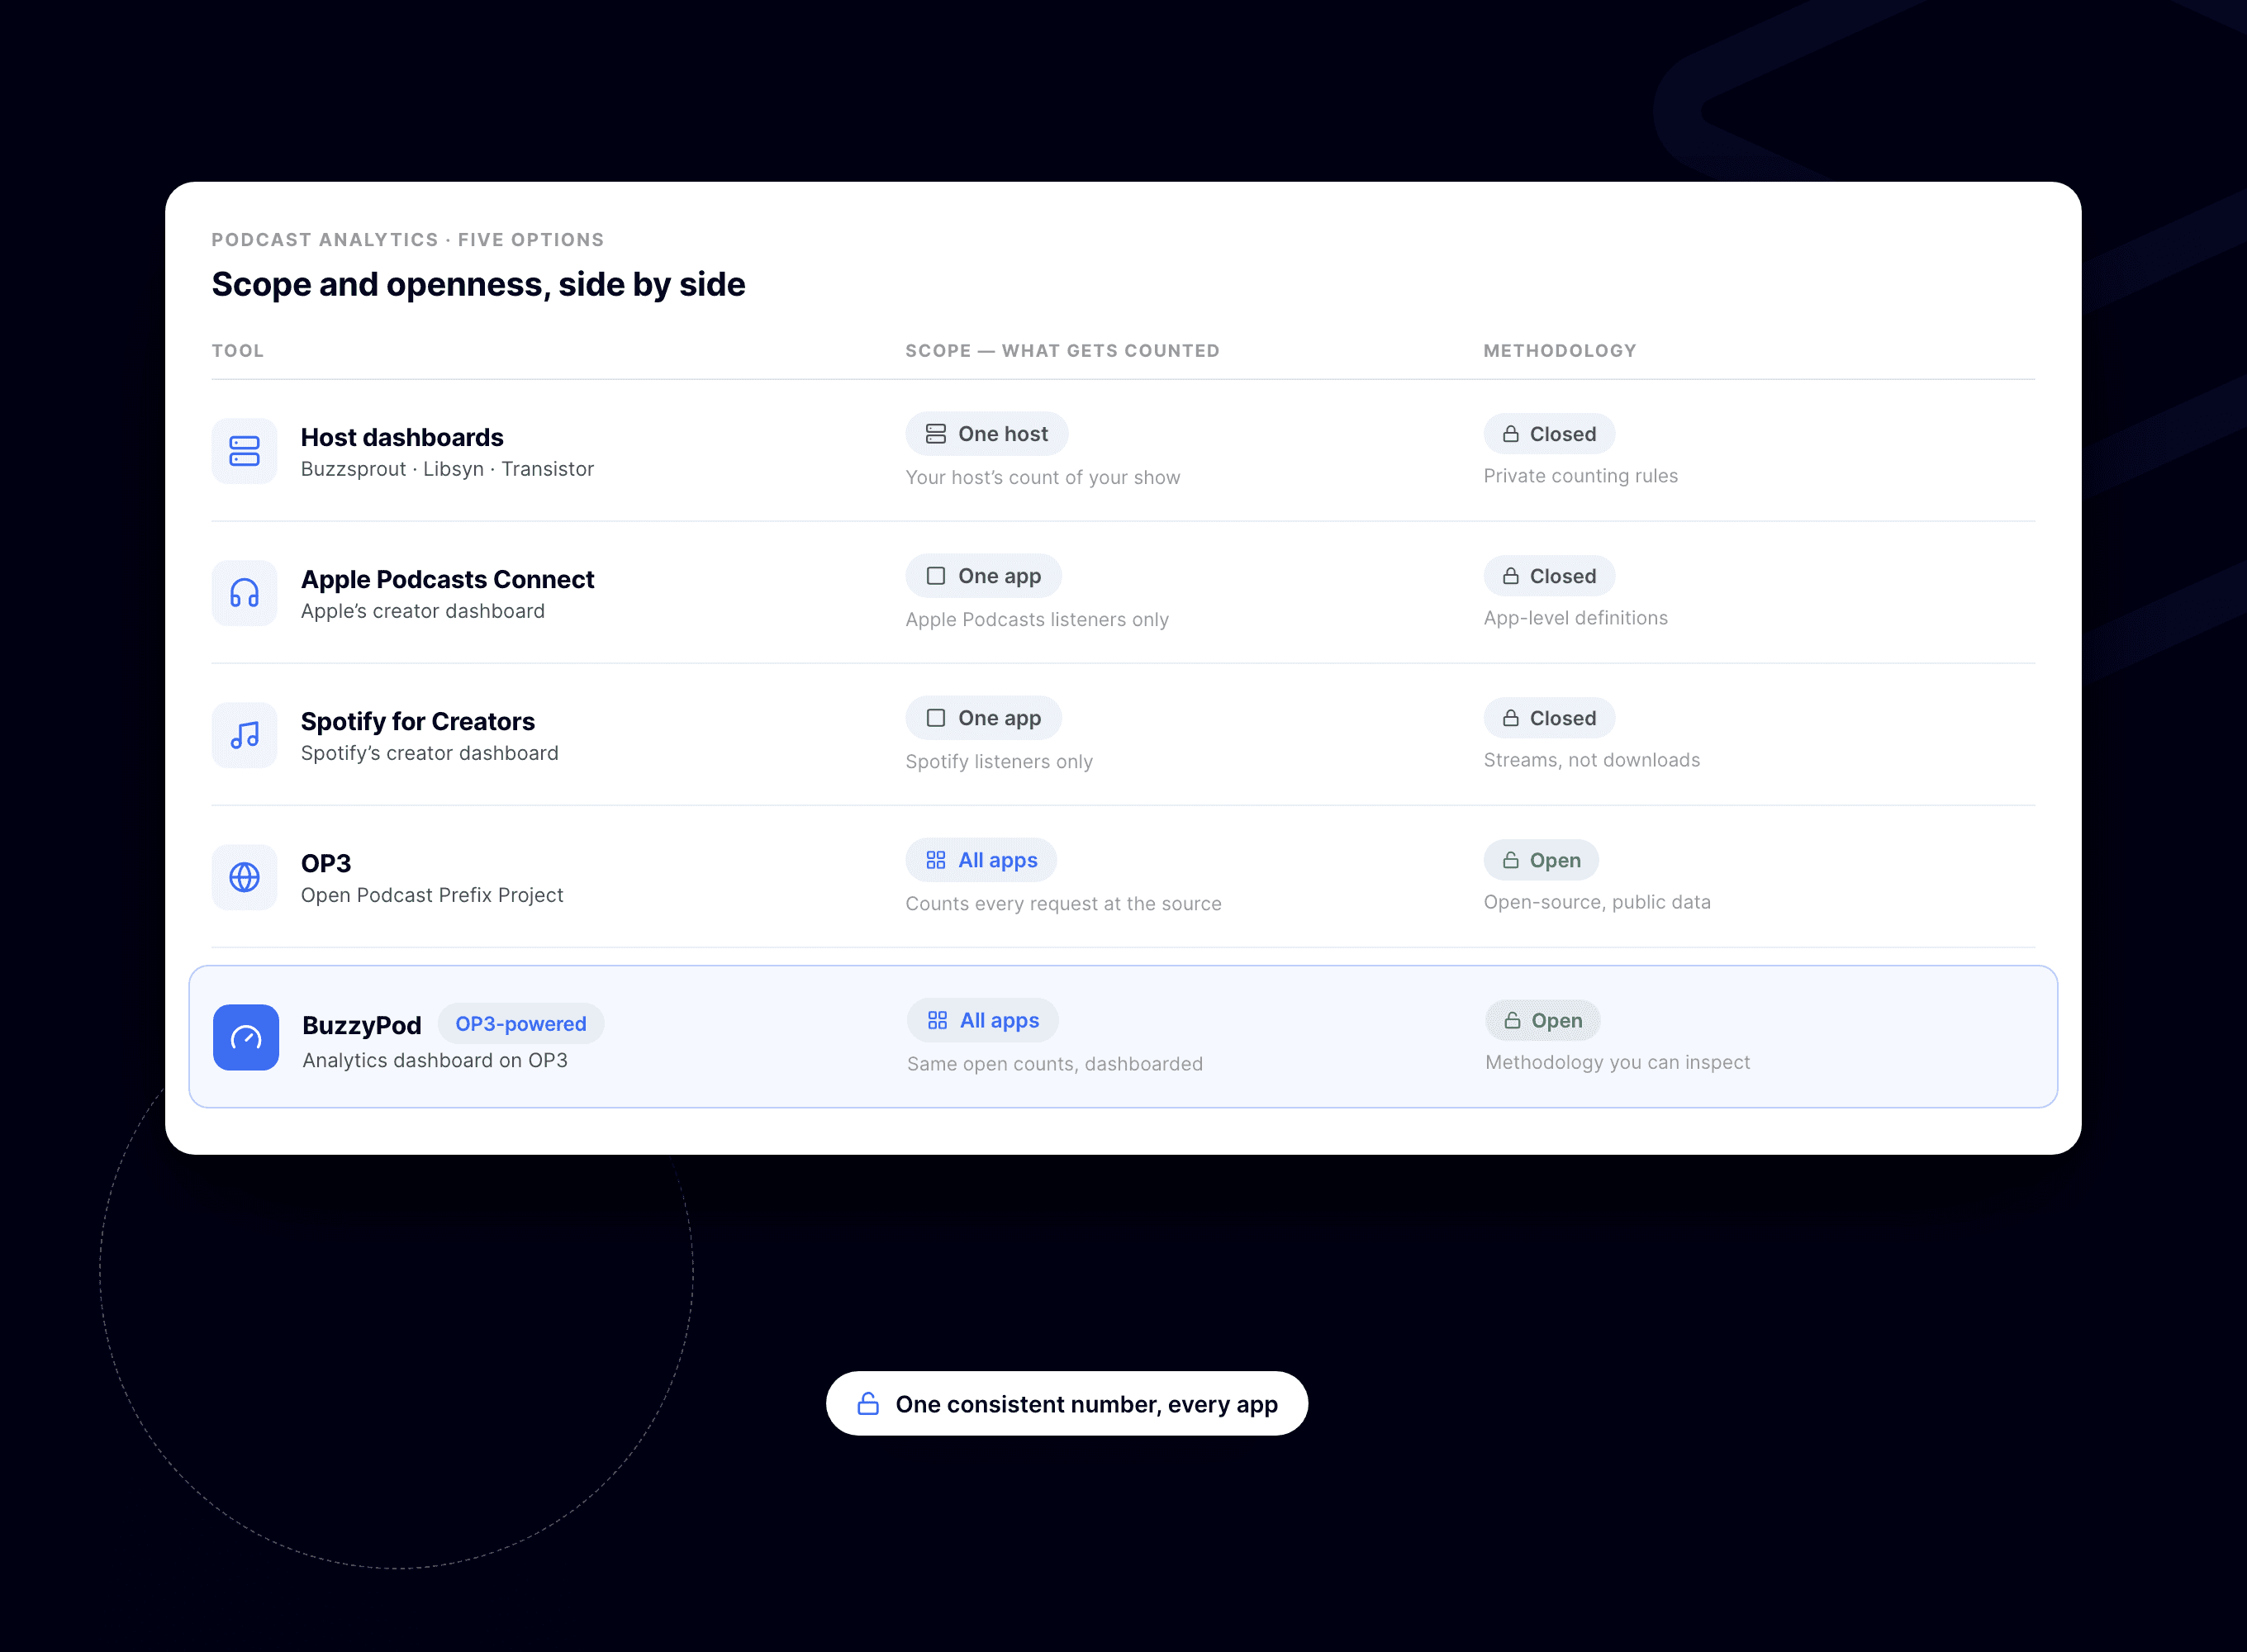Click the Host dashboards server icon
The height and width of the screenshot is (1652, 2247).
(244, 451)
